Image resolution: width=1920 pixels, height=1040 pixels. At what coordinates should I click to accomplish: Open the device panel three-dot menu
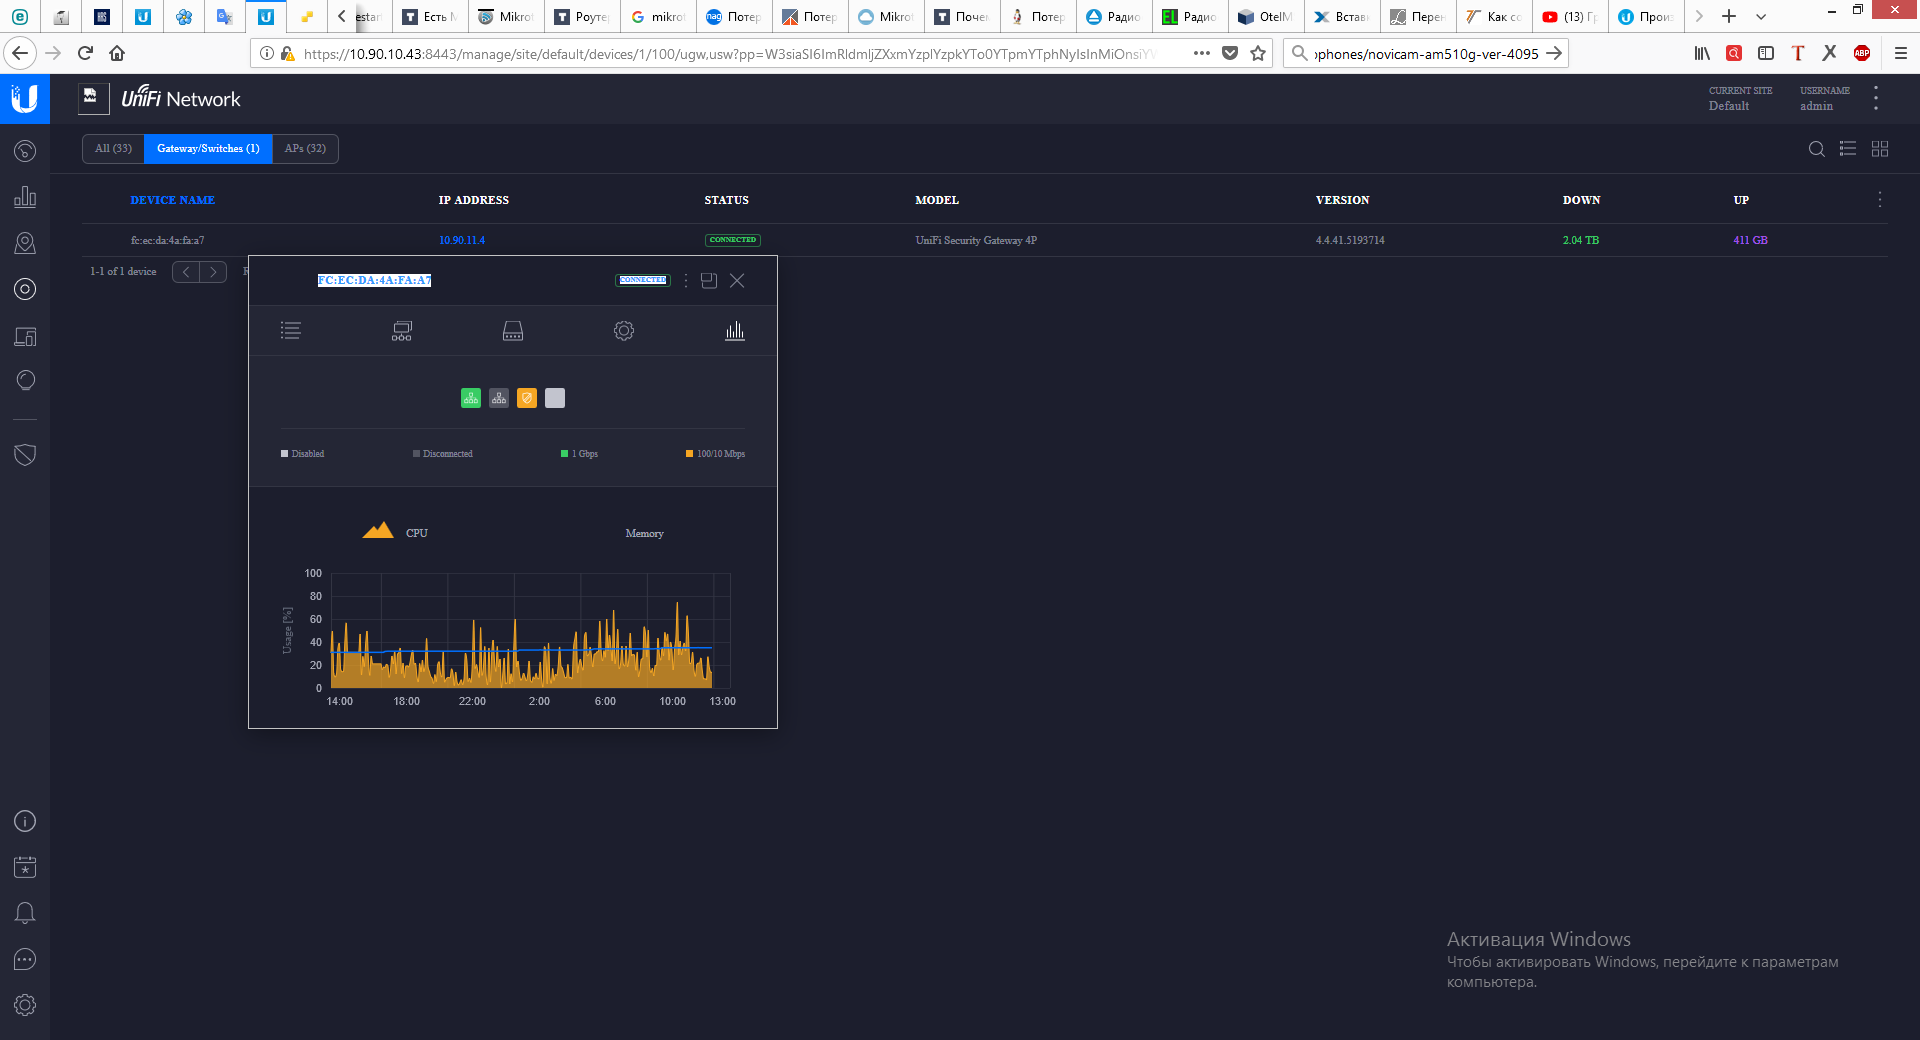tap(686, 281)
